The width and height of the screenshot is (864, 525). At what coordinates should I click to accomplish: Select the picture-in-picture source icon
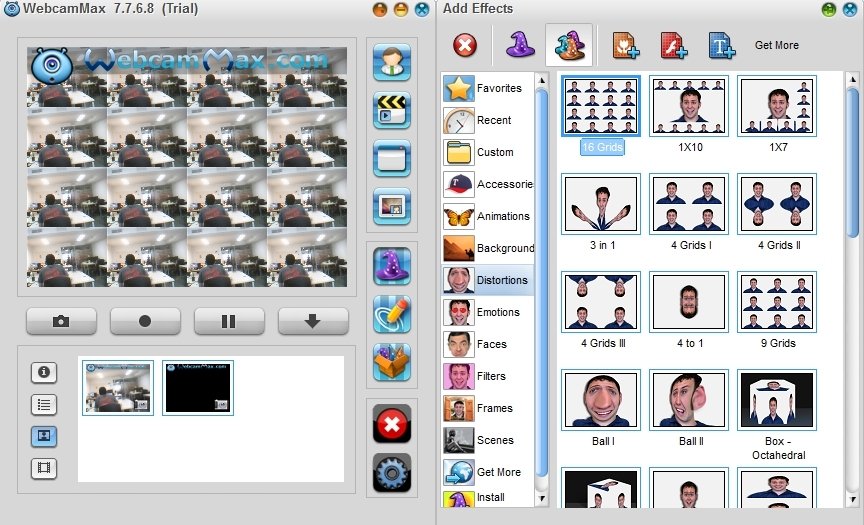tap(392, 206)
